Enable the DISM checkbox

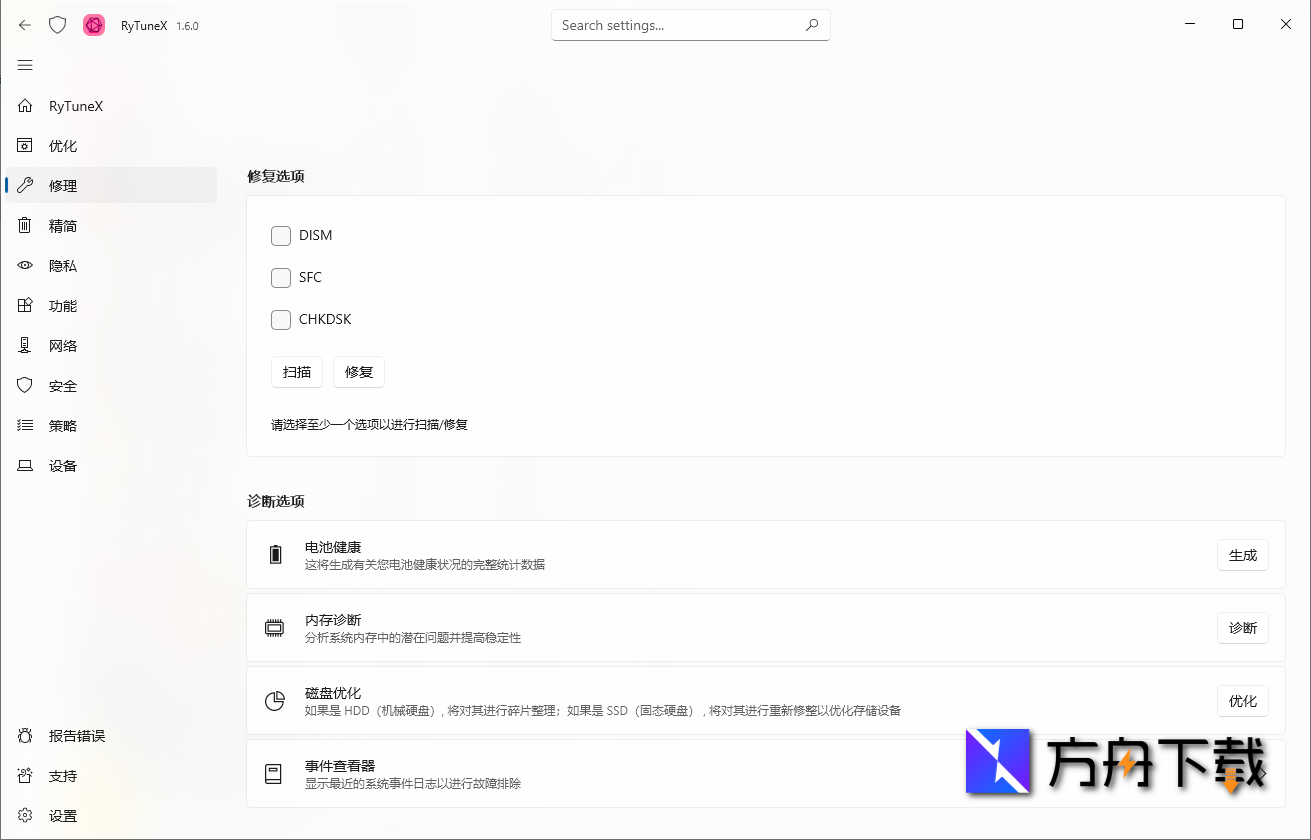click(x=281, y=236)
